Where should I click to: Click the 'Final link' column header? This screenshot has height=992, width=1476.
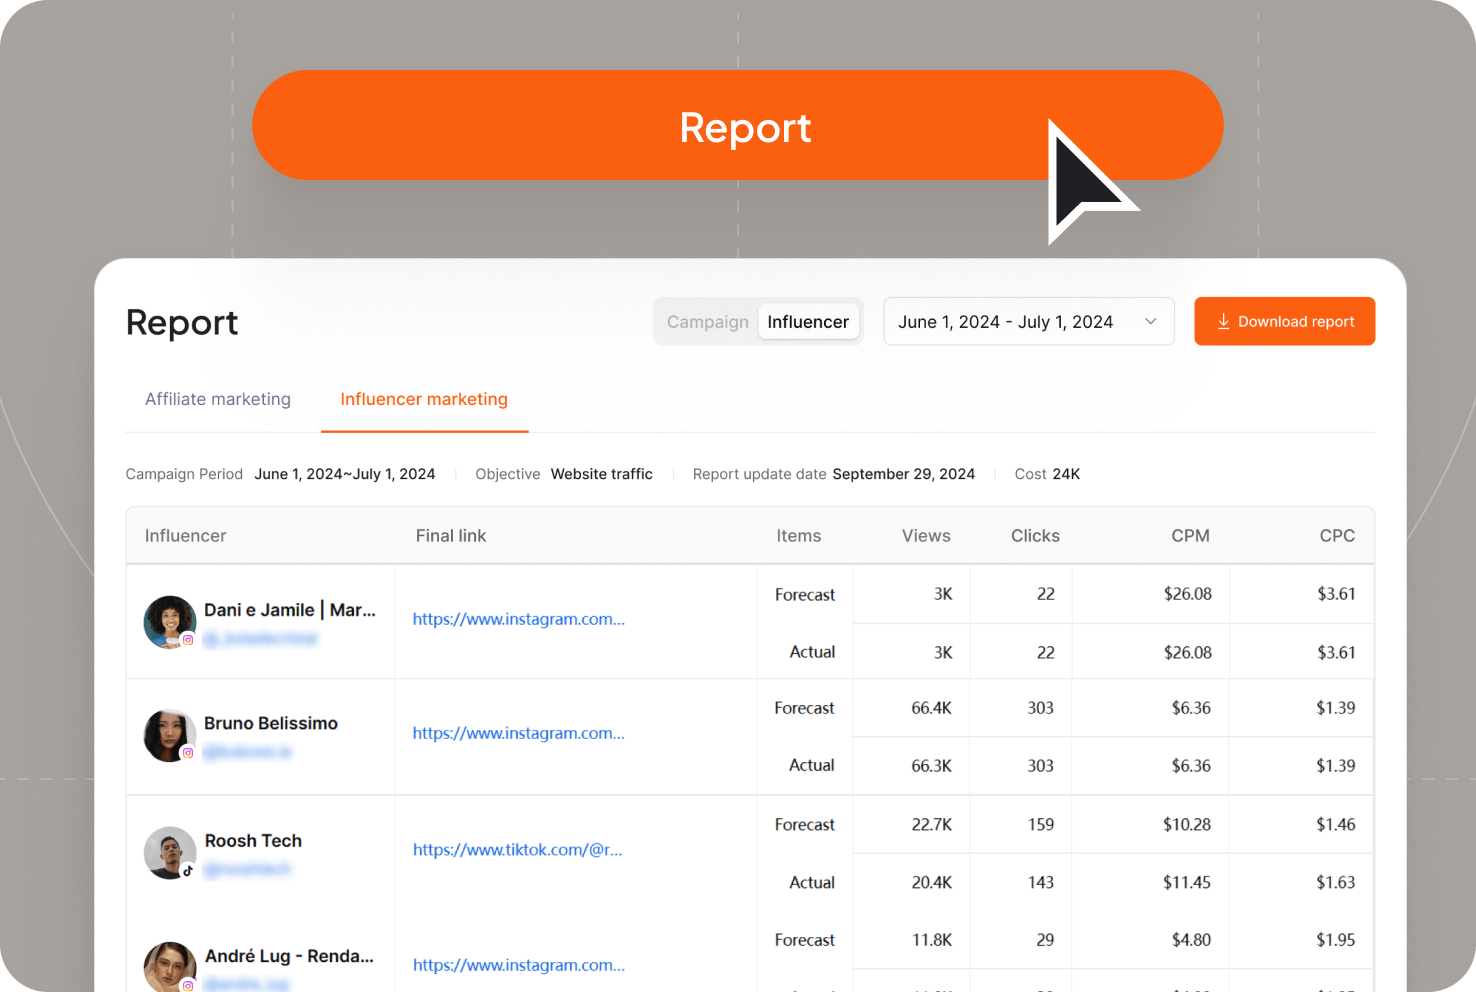click(451, 536)
